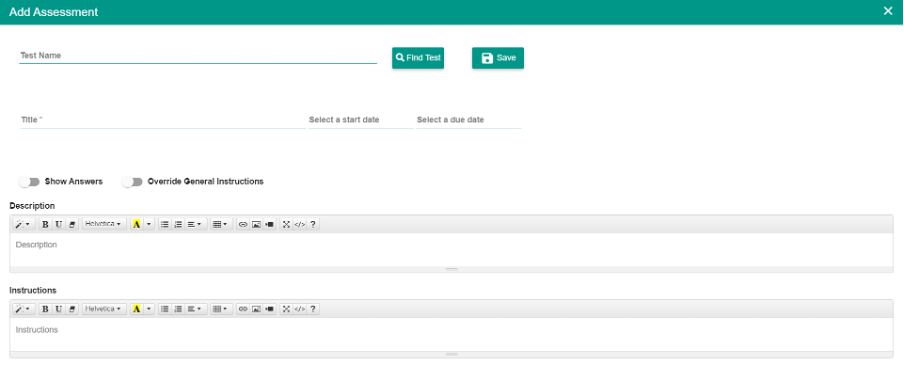
Task: Insert video in the Description editor
Action: (x=269, y=224)
